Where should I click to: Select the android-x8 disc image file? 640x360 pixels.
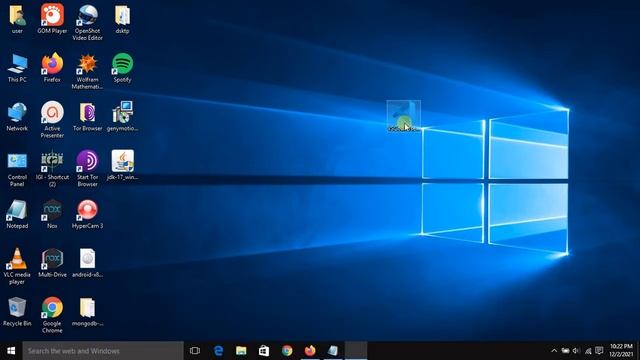click(x=87, y=263)
